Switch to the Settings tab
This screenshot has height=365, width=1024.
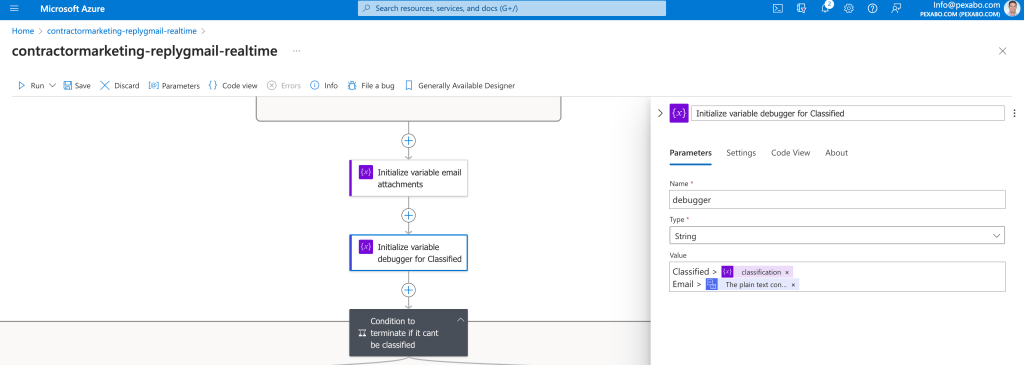click(741, 153)
